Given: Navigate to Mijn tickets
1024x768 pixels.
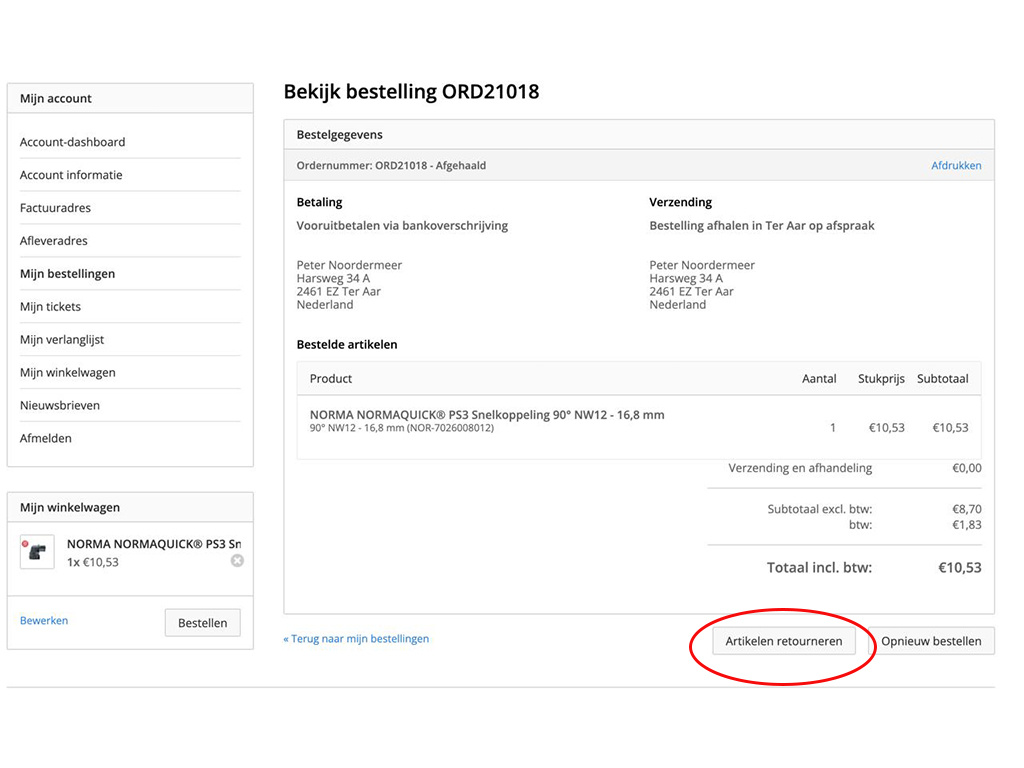Looking at the screenshot, I should coord(50,307).
